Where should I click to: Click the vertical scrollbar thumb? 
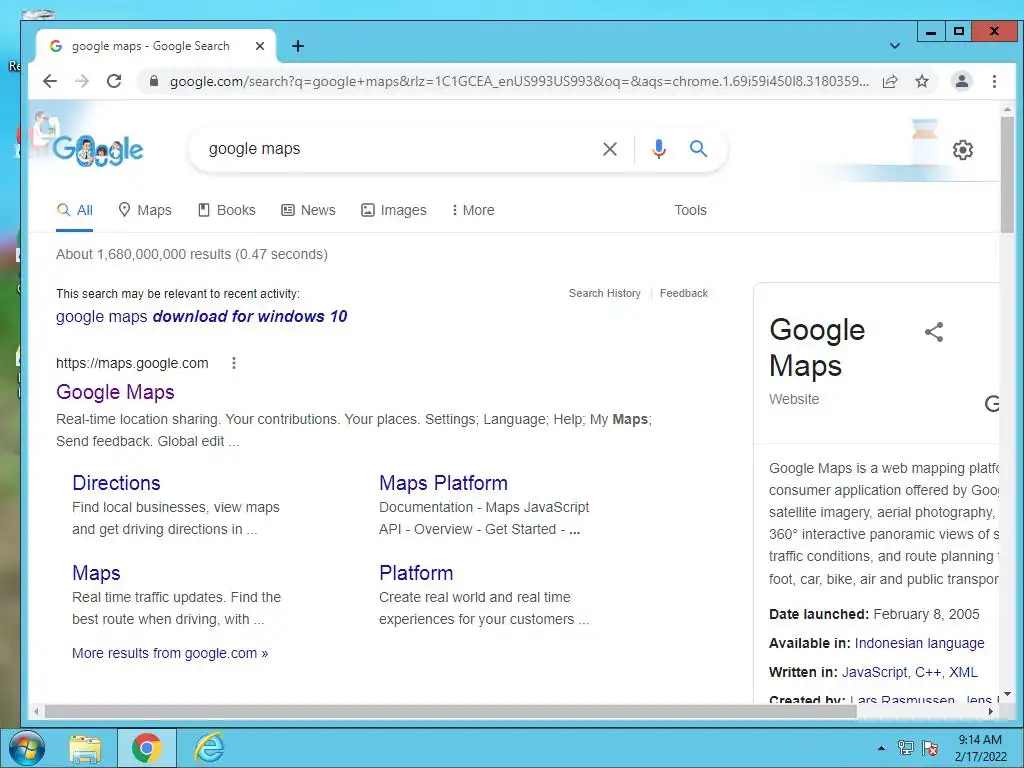1008,174
